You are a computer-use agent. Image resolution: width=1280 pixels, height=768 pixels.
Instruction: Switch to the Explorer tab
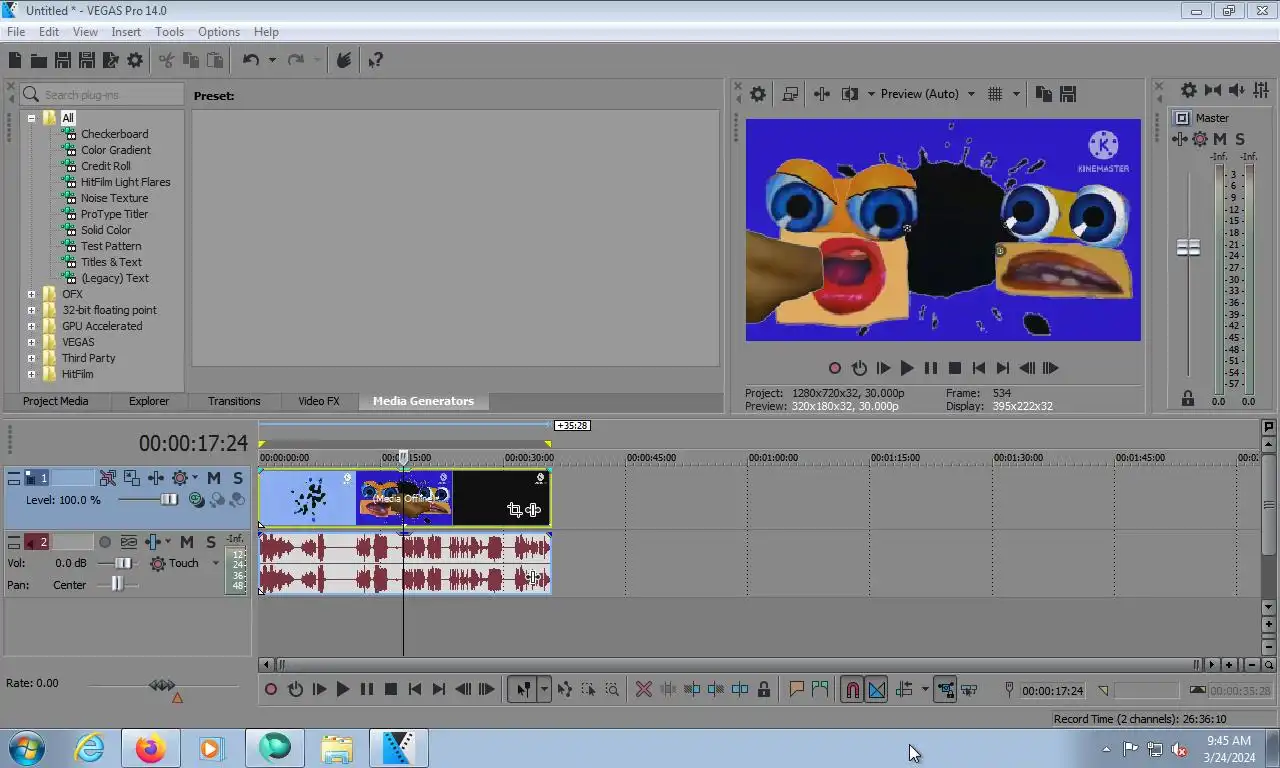click(149, 401)
